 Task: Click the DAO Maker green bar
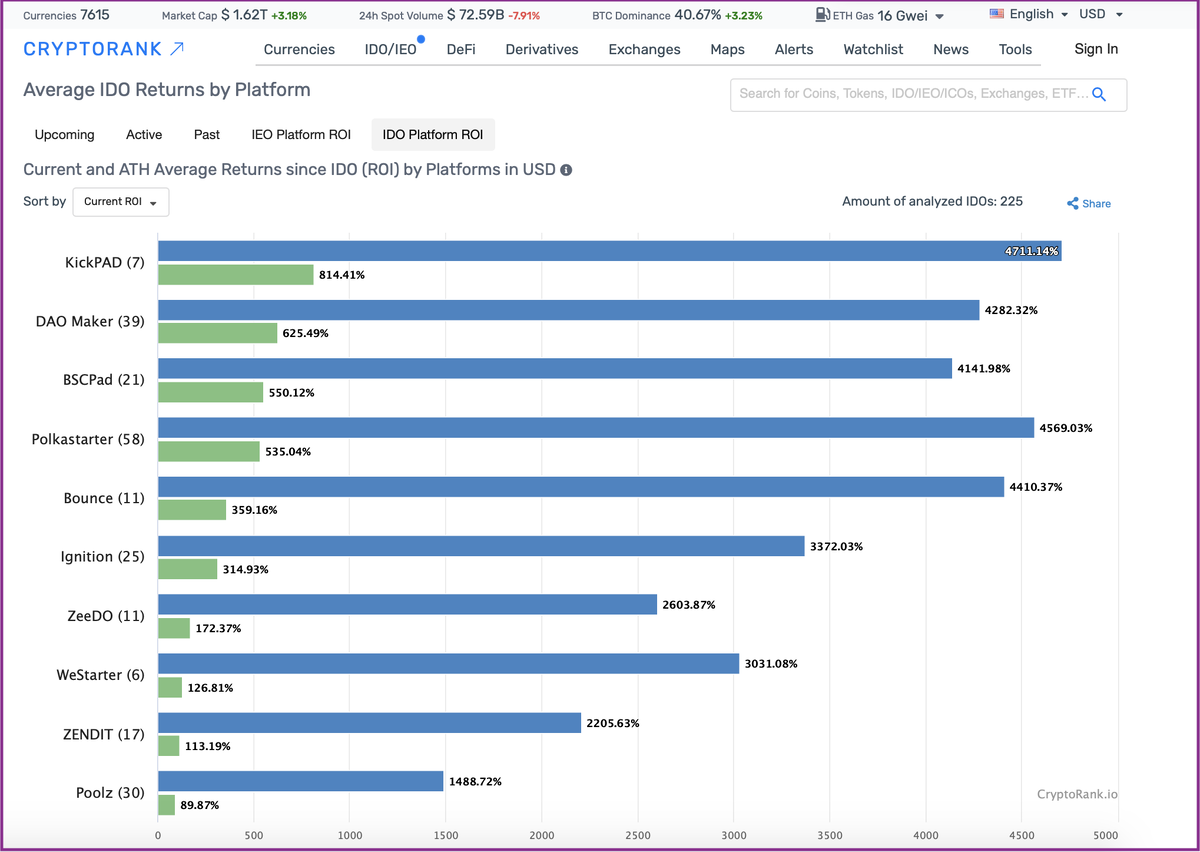coord(218,333)
